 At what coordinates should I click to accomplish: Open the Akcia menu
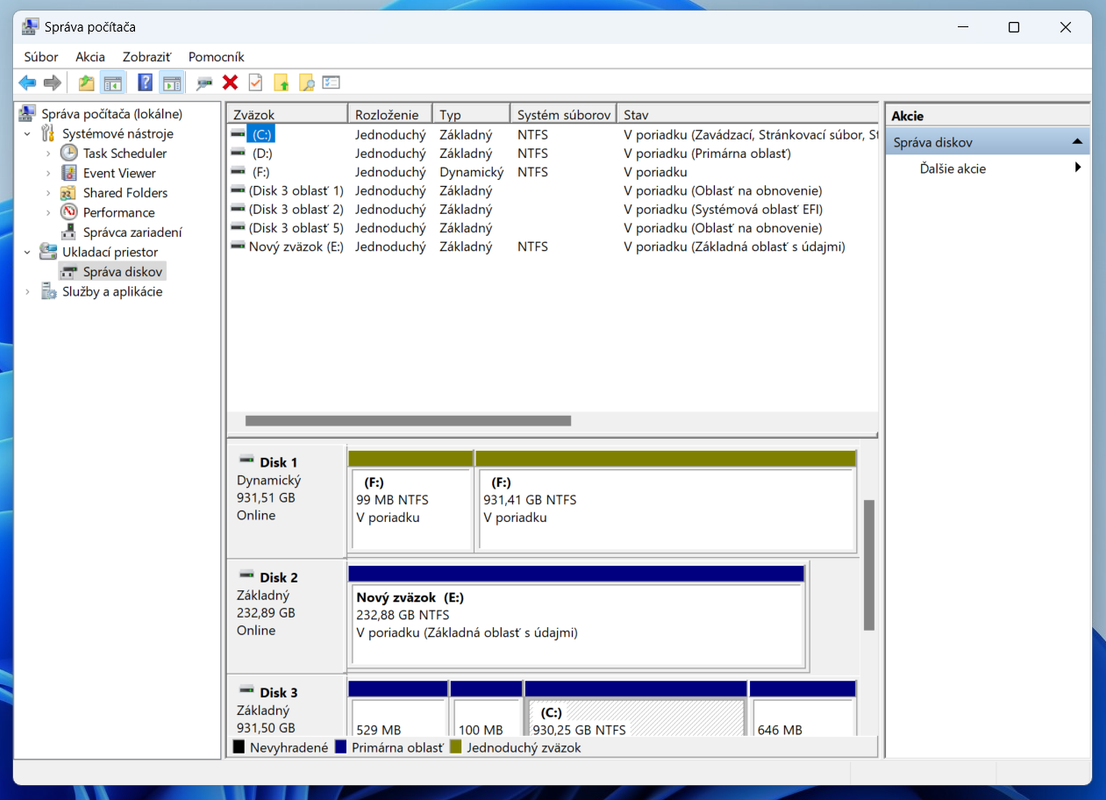point(90,57)
